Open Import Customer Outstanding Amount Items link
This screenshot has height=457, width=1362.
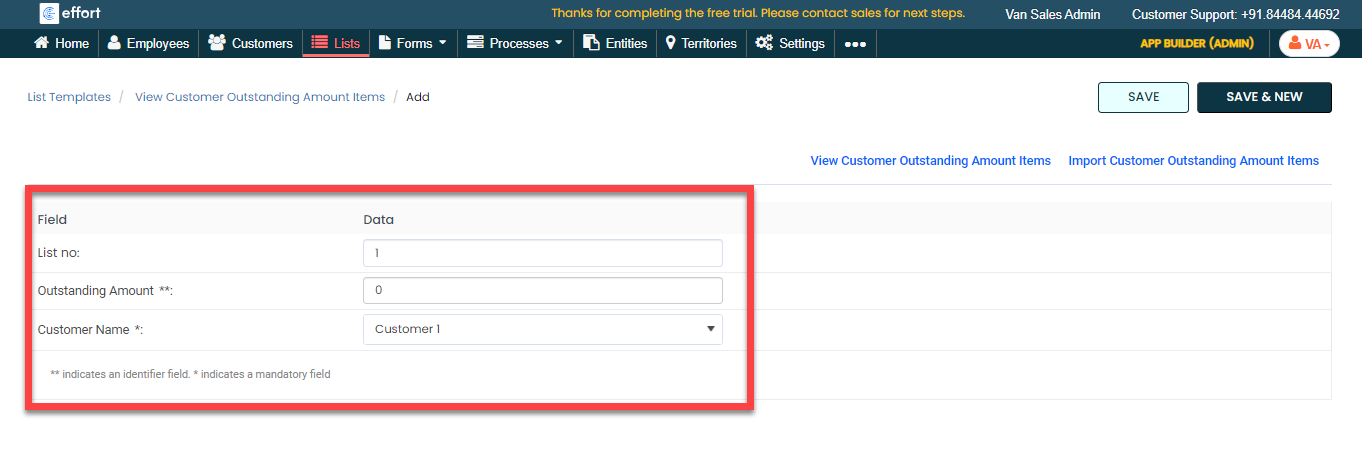pos(1193,161)
